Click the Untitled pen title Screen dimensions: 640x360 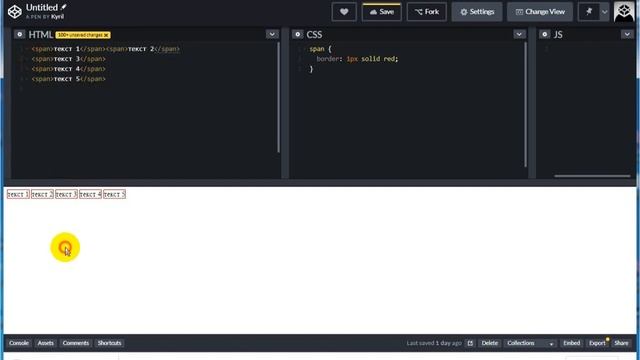tap(42, 7)
